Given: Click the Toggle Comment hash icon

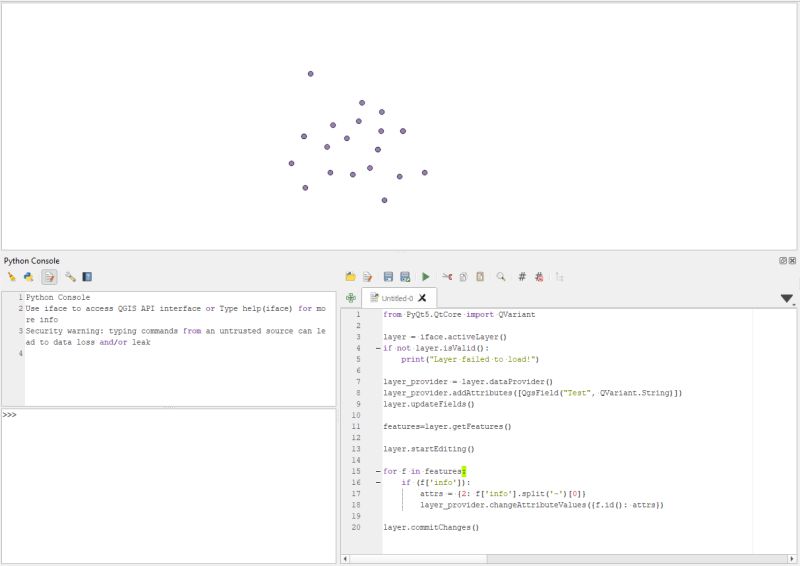Looking at the screenshot, I should coord(522,277).
